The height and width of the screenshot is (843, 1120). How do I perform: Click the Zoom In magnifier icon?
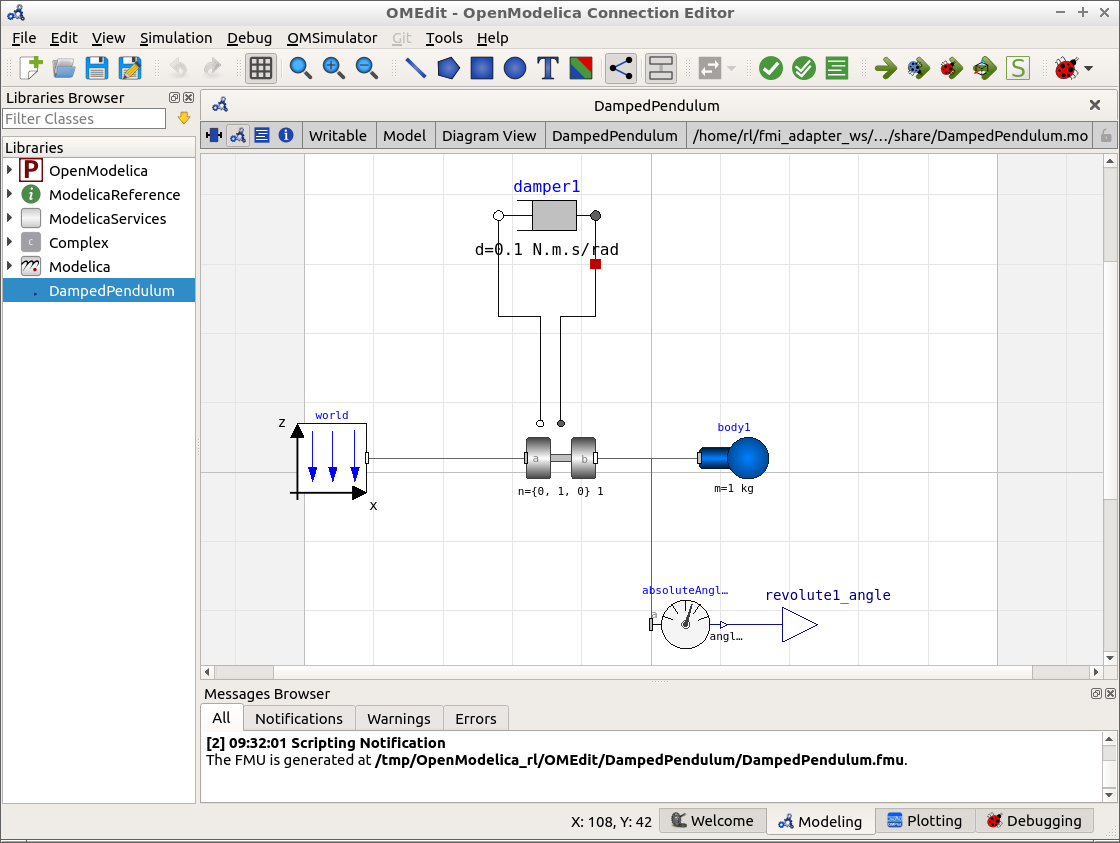pos(333,68)
